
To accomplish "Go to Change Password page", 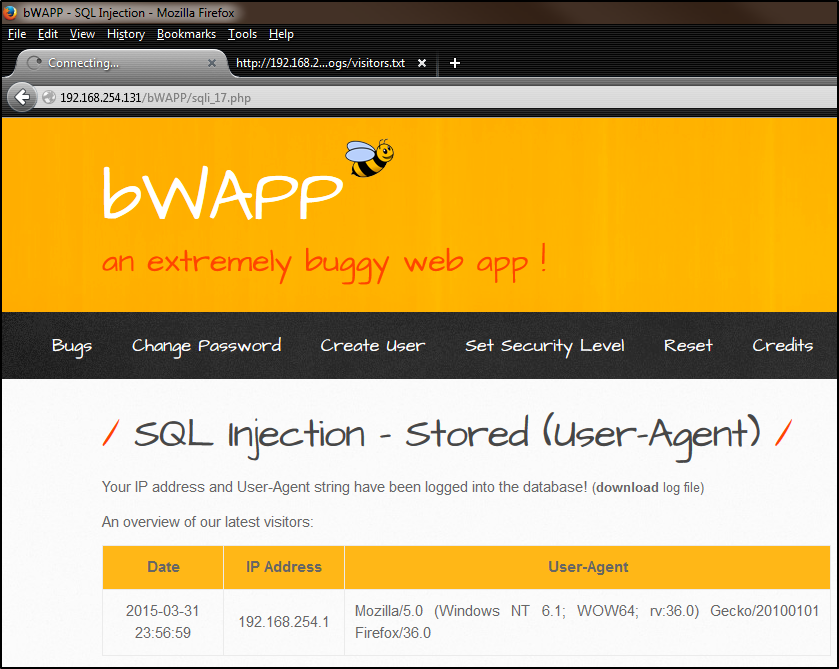I will click(207, 346).
